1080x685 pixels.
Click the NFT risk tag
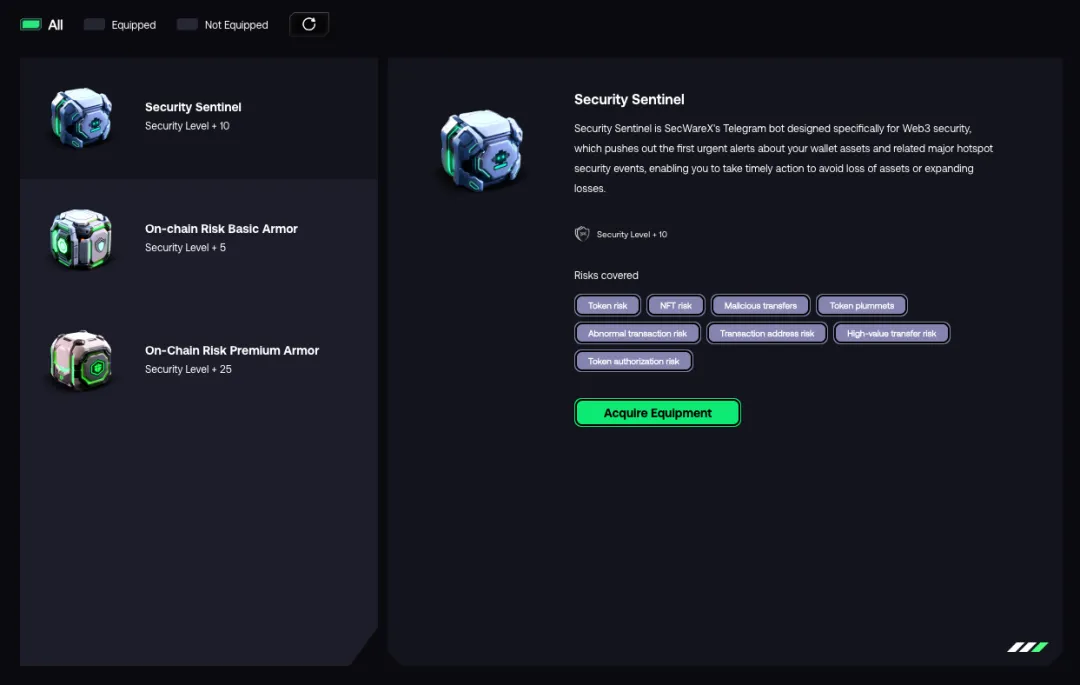(x=676, y=306)
